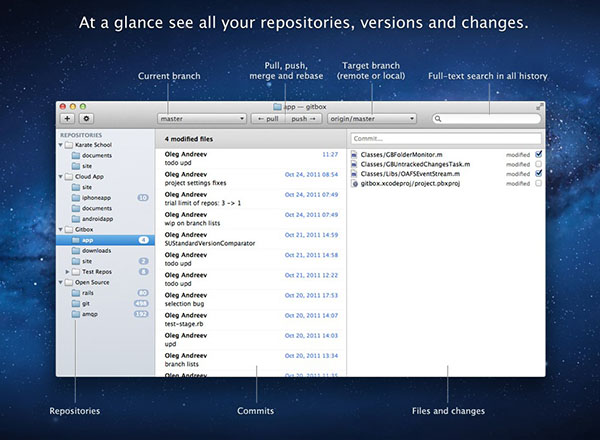Click the add repository plus button
600x440 pixels.
[67, 118]
